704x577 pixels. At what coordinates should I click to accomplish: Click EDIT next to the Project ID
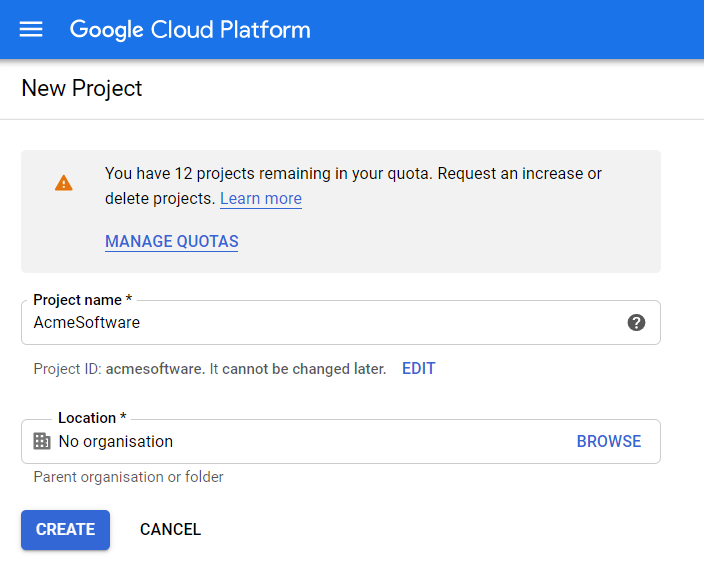[418, 369]
